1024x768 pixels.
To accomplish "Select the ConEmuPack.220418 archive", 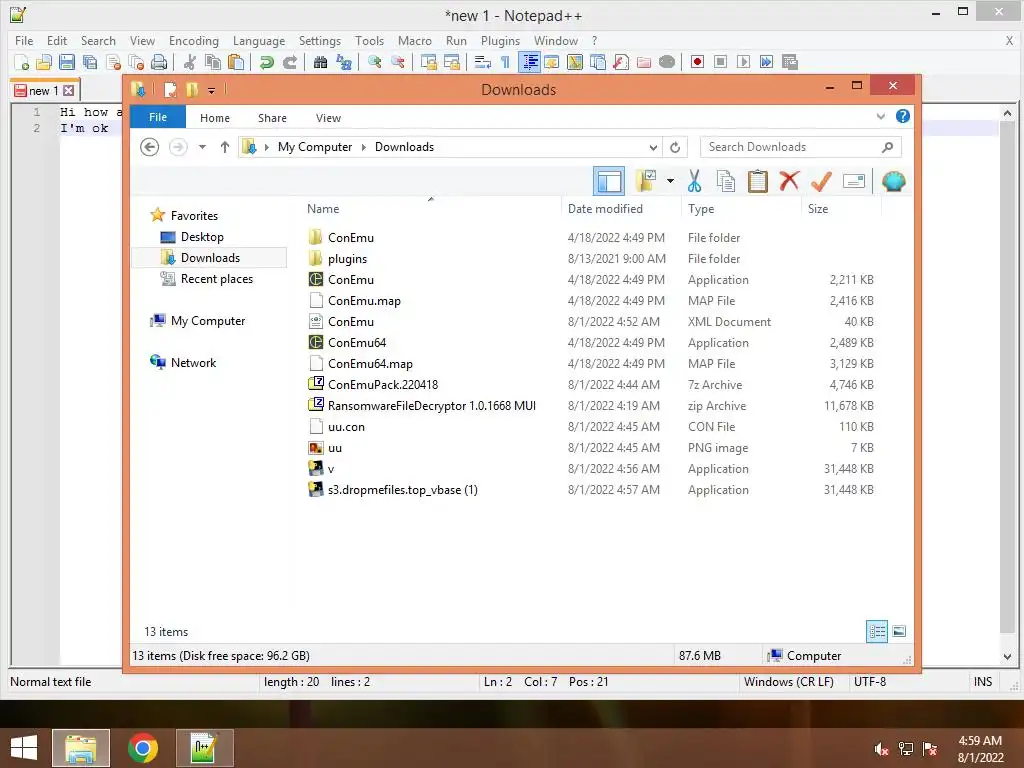I will coord(383,385).
